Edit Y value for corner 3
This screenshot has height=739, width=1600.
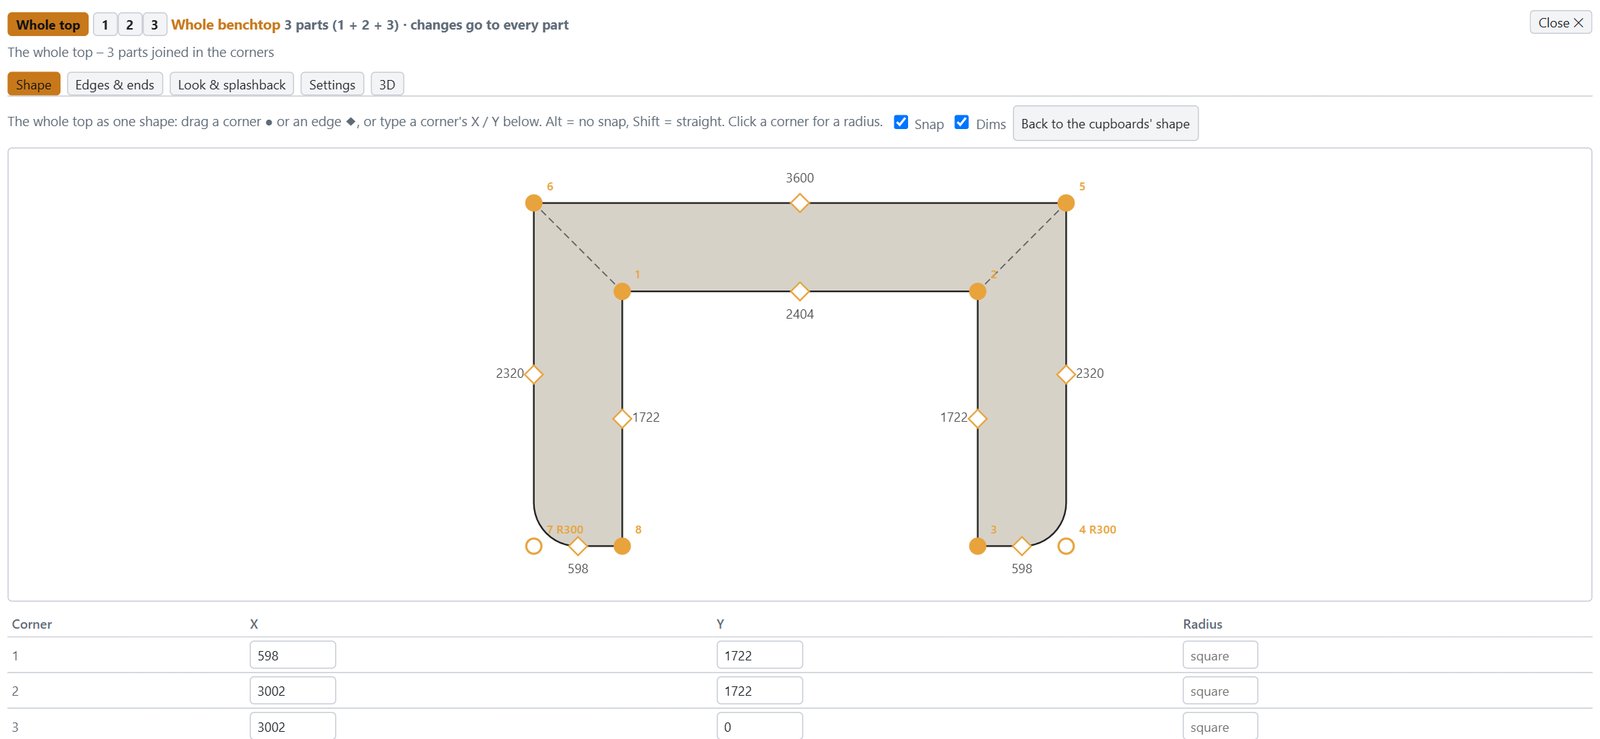[760, 726]
